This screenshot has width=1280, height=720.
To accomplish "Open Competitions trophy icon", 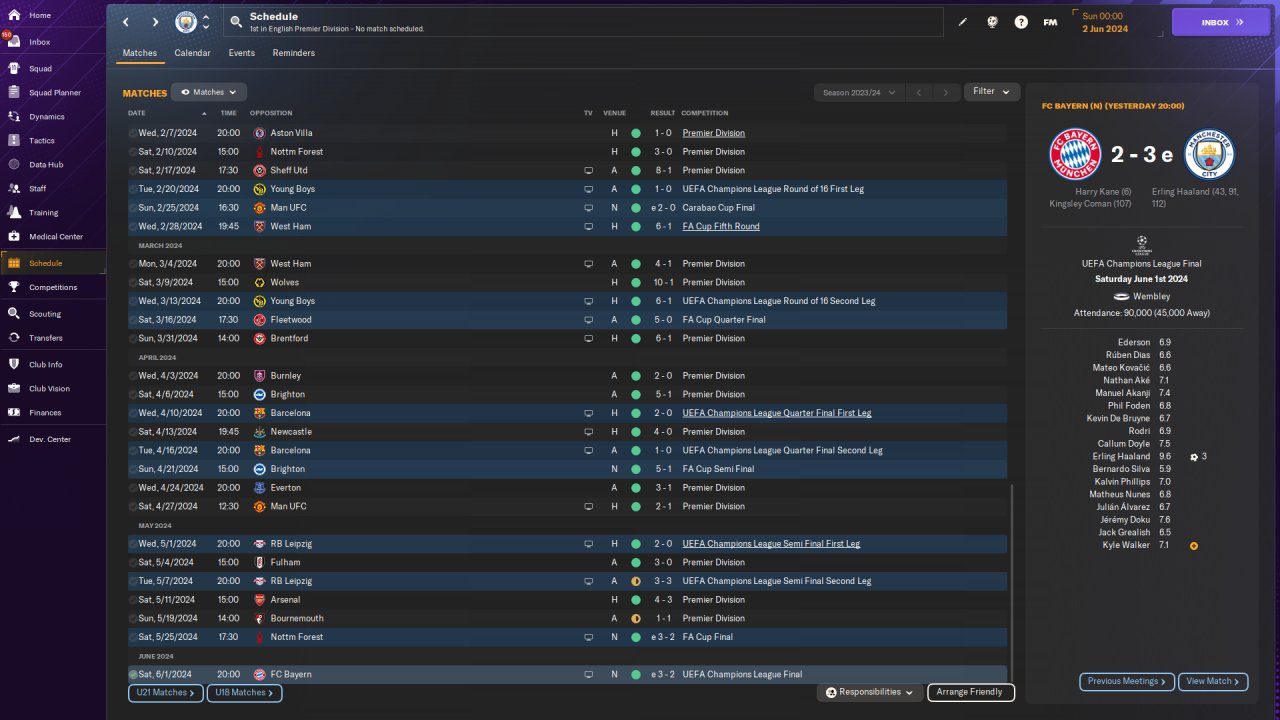I will pos(14,287).
